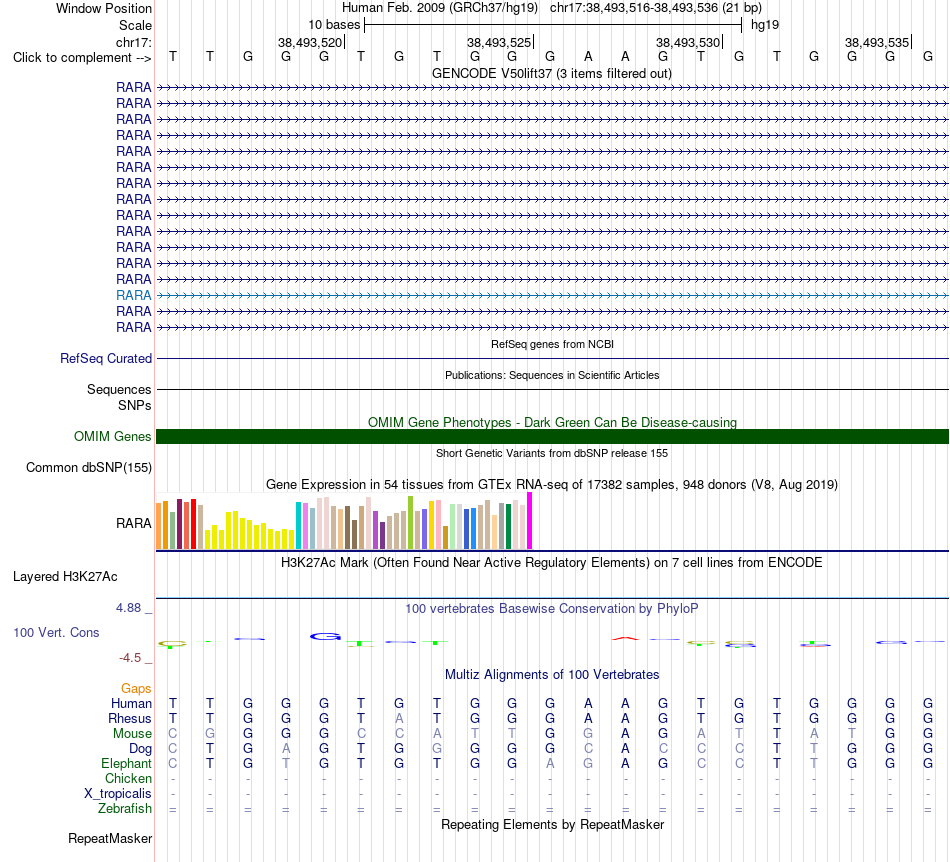Click the magenta bar in the GTEx expression chart
Screen dimensions: 950x862
[530, 520]
